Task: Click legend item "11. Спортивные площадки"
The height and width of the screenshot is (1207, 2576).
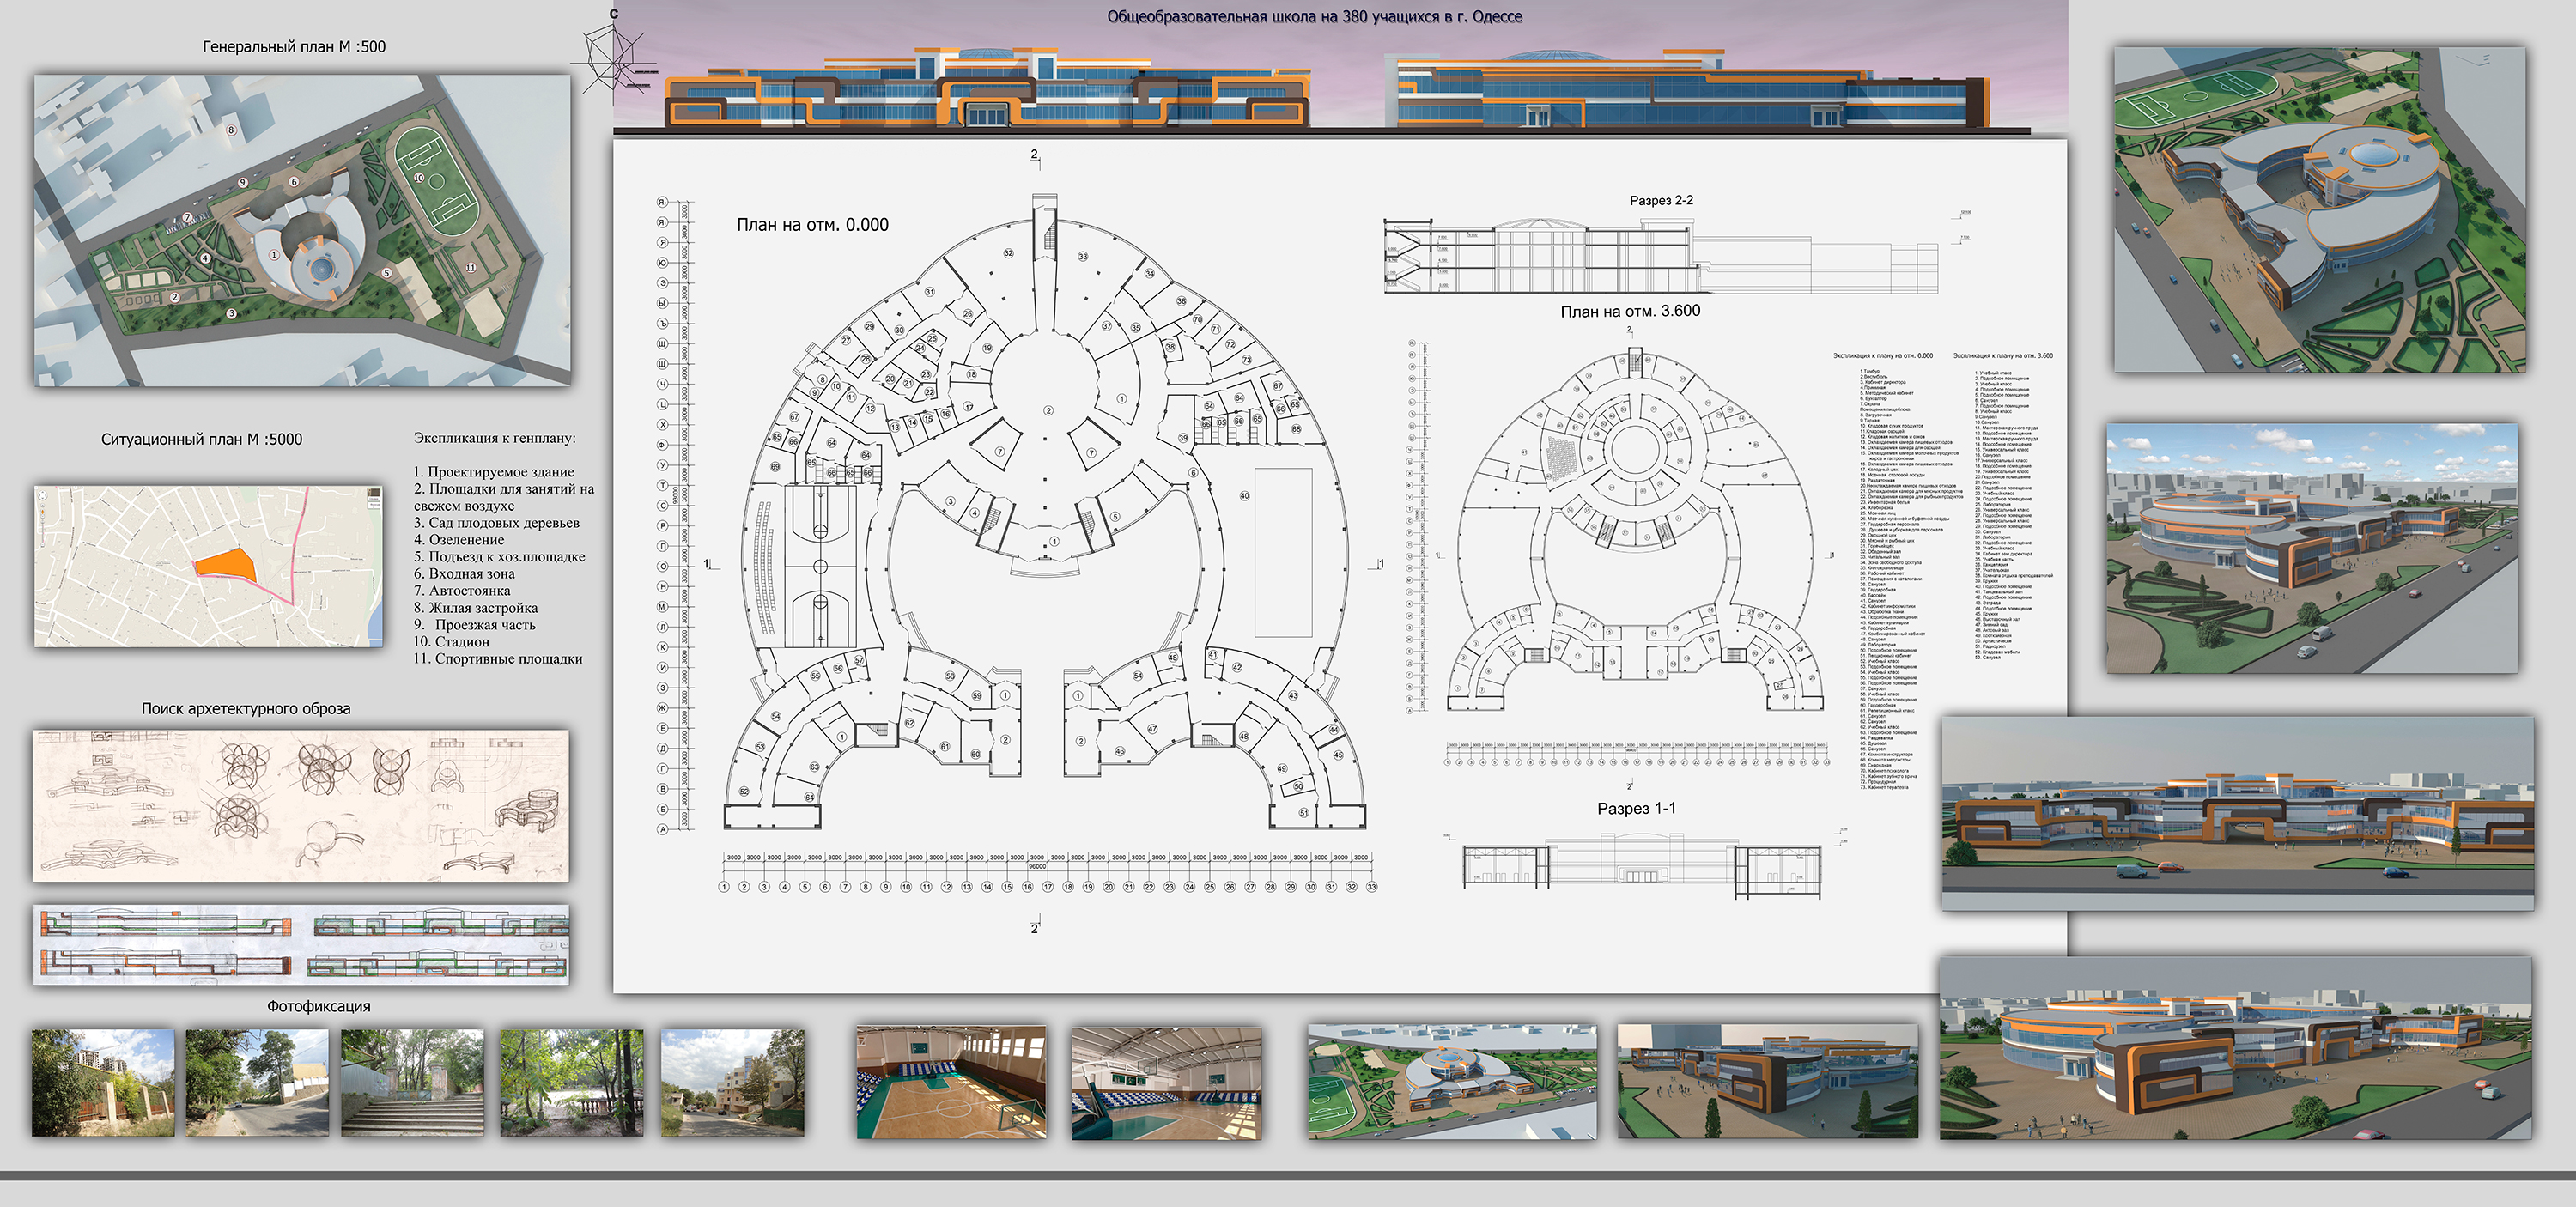Action: [x=498, y=659]
